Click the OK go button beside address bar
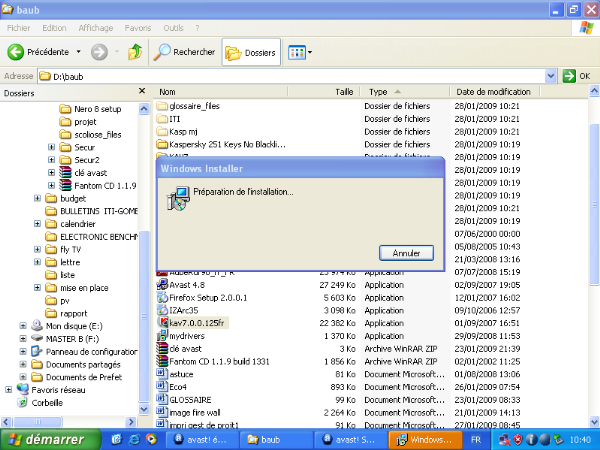600x450 pixels. click(x=576, y=75)
